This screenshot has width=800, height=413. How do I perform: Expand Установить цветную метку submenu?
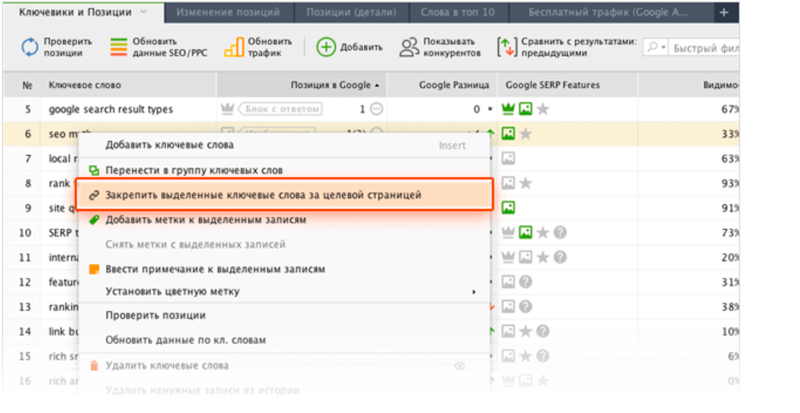click(284, 291)
